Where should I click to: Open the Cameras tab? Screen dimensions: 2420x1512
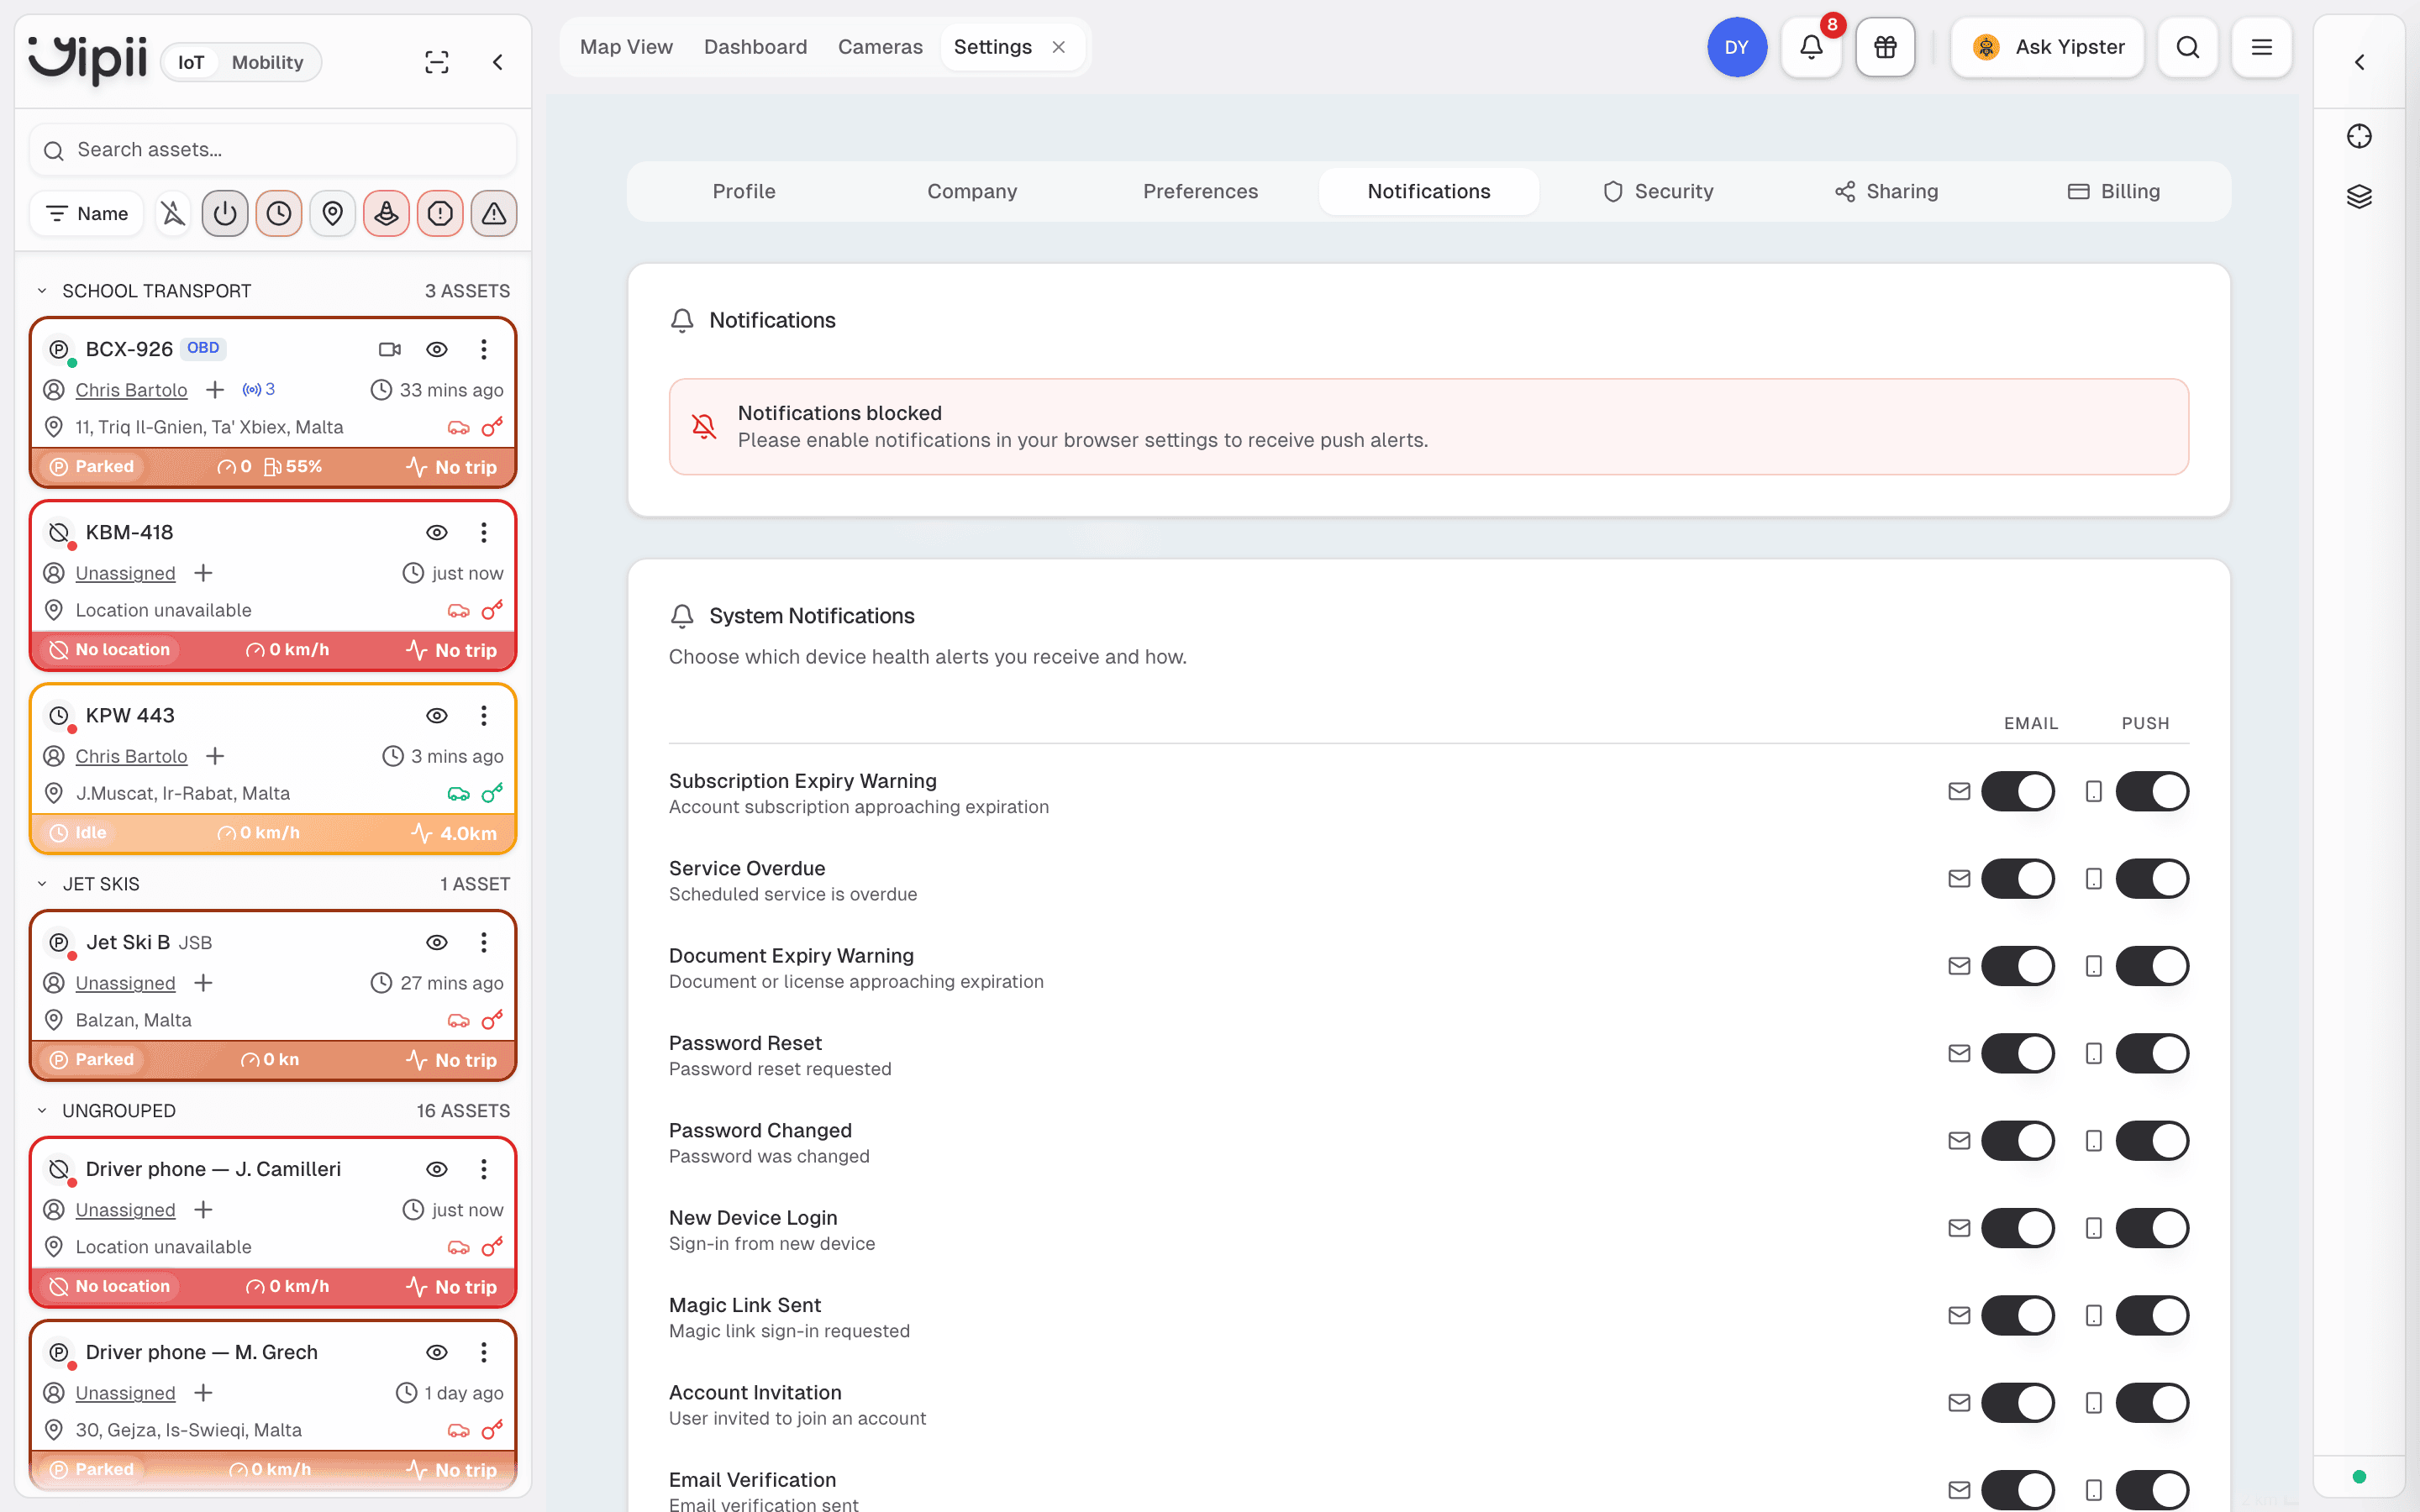click(x=880, y=47)
